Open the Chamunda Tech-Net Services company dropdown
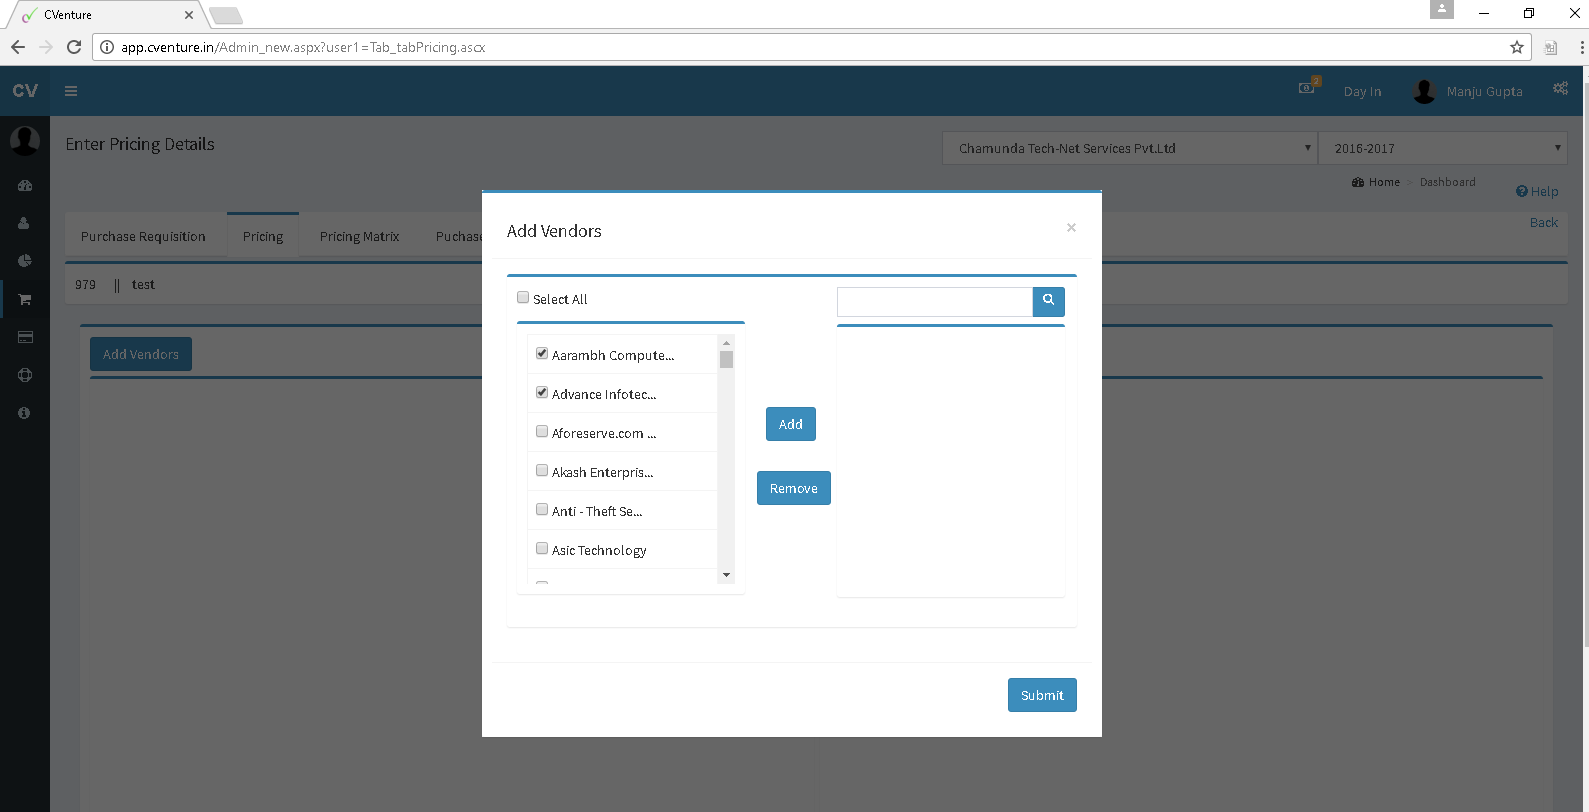Viewport: 1589px width, 812px height. coord(1129,148)
